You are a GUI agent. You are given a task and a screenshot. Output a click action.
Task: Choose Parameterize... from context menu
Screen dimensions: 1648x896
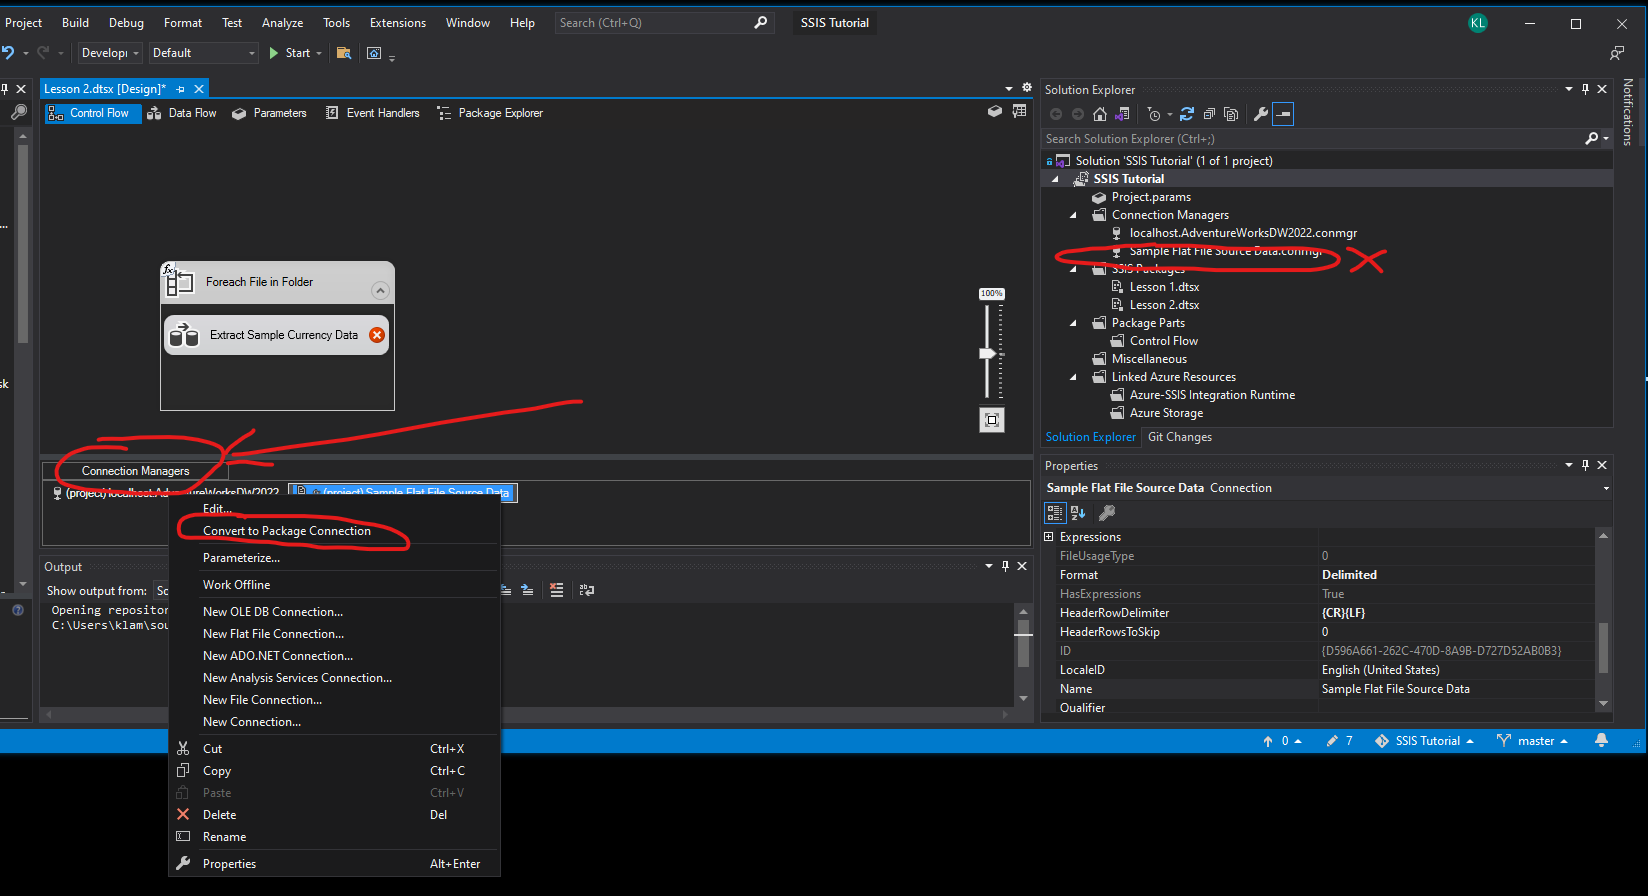241,558
